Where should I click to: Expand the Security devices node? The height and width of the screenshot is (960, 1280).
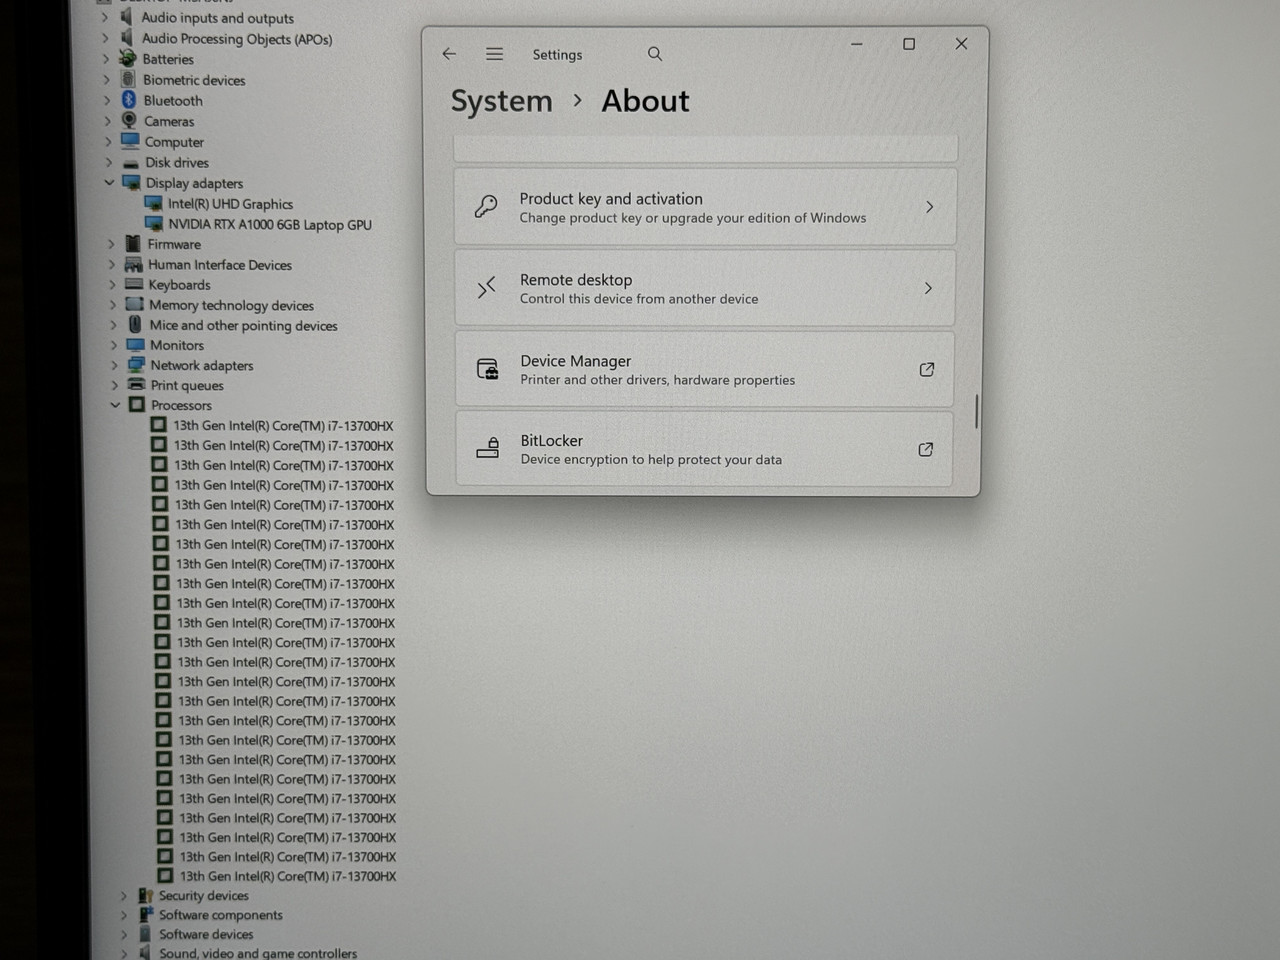[124, 896]
